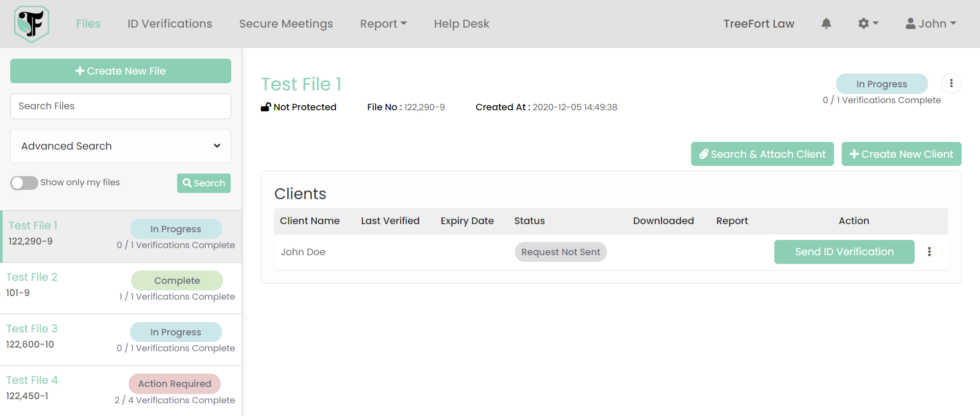Expand the Advanced Search dropdown
980x416 pixels.
point(120,146)
